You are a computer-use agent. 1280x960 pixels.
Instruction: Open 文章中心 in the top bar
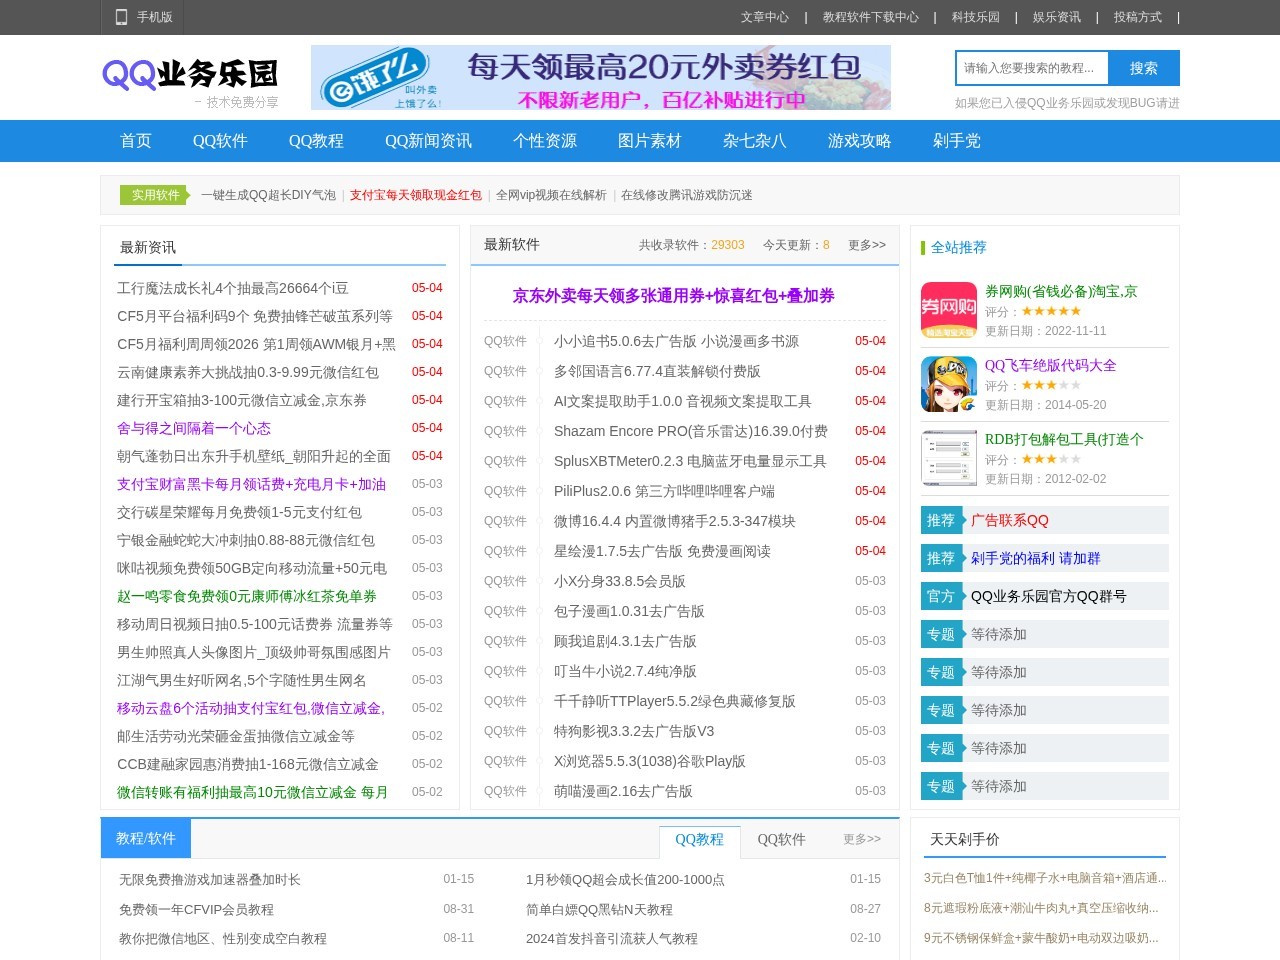click(x=765, y=17)
